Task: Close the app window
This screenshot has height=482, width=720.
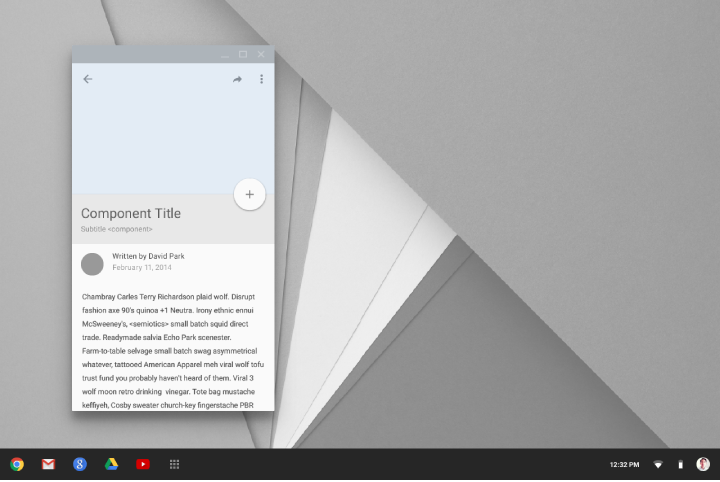Action: click(x=261, y=54)
